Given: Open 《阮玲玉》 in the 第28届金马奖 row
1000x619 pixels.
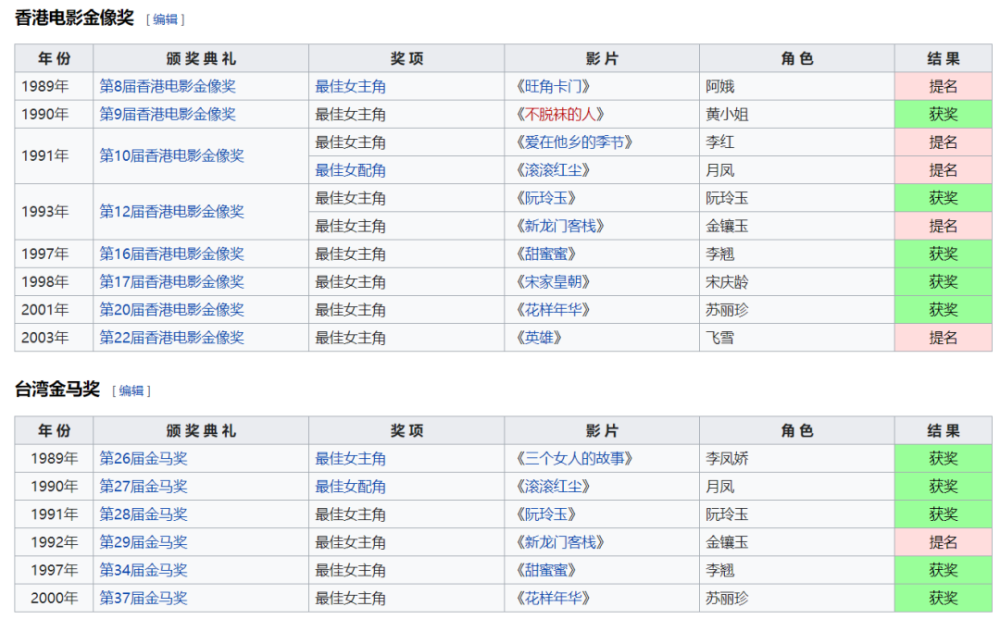Looking at the screenshot, I should coord(546,514).
